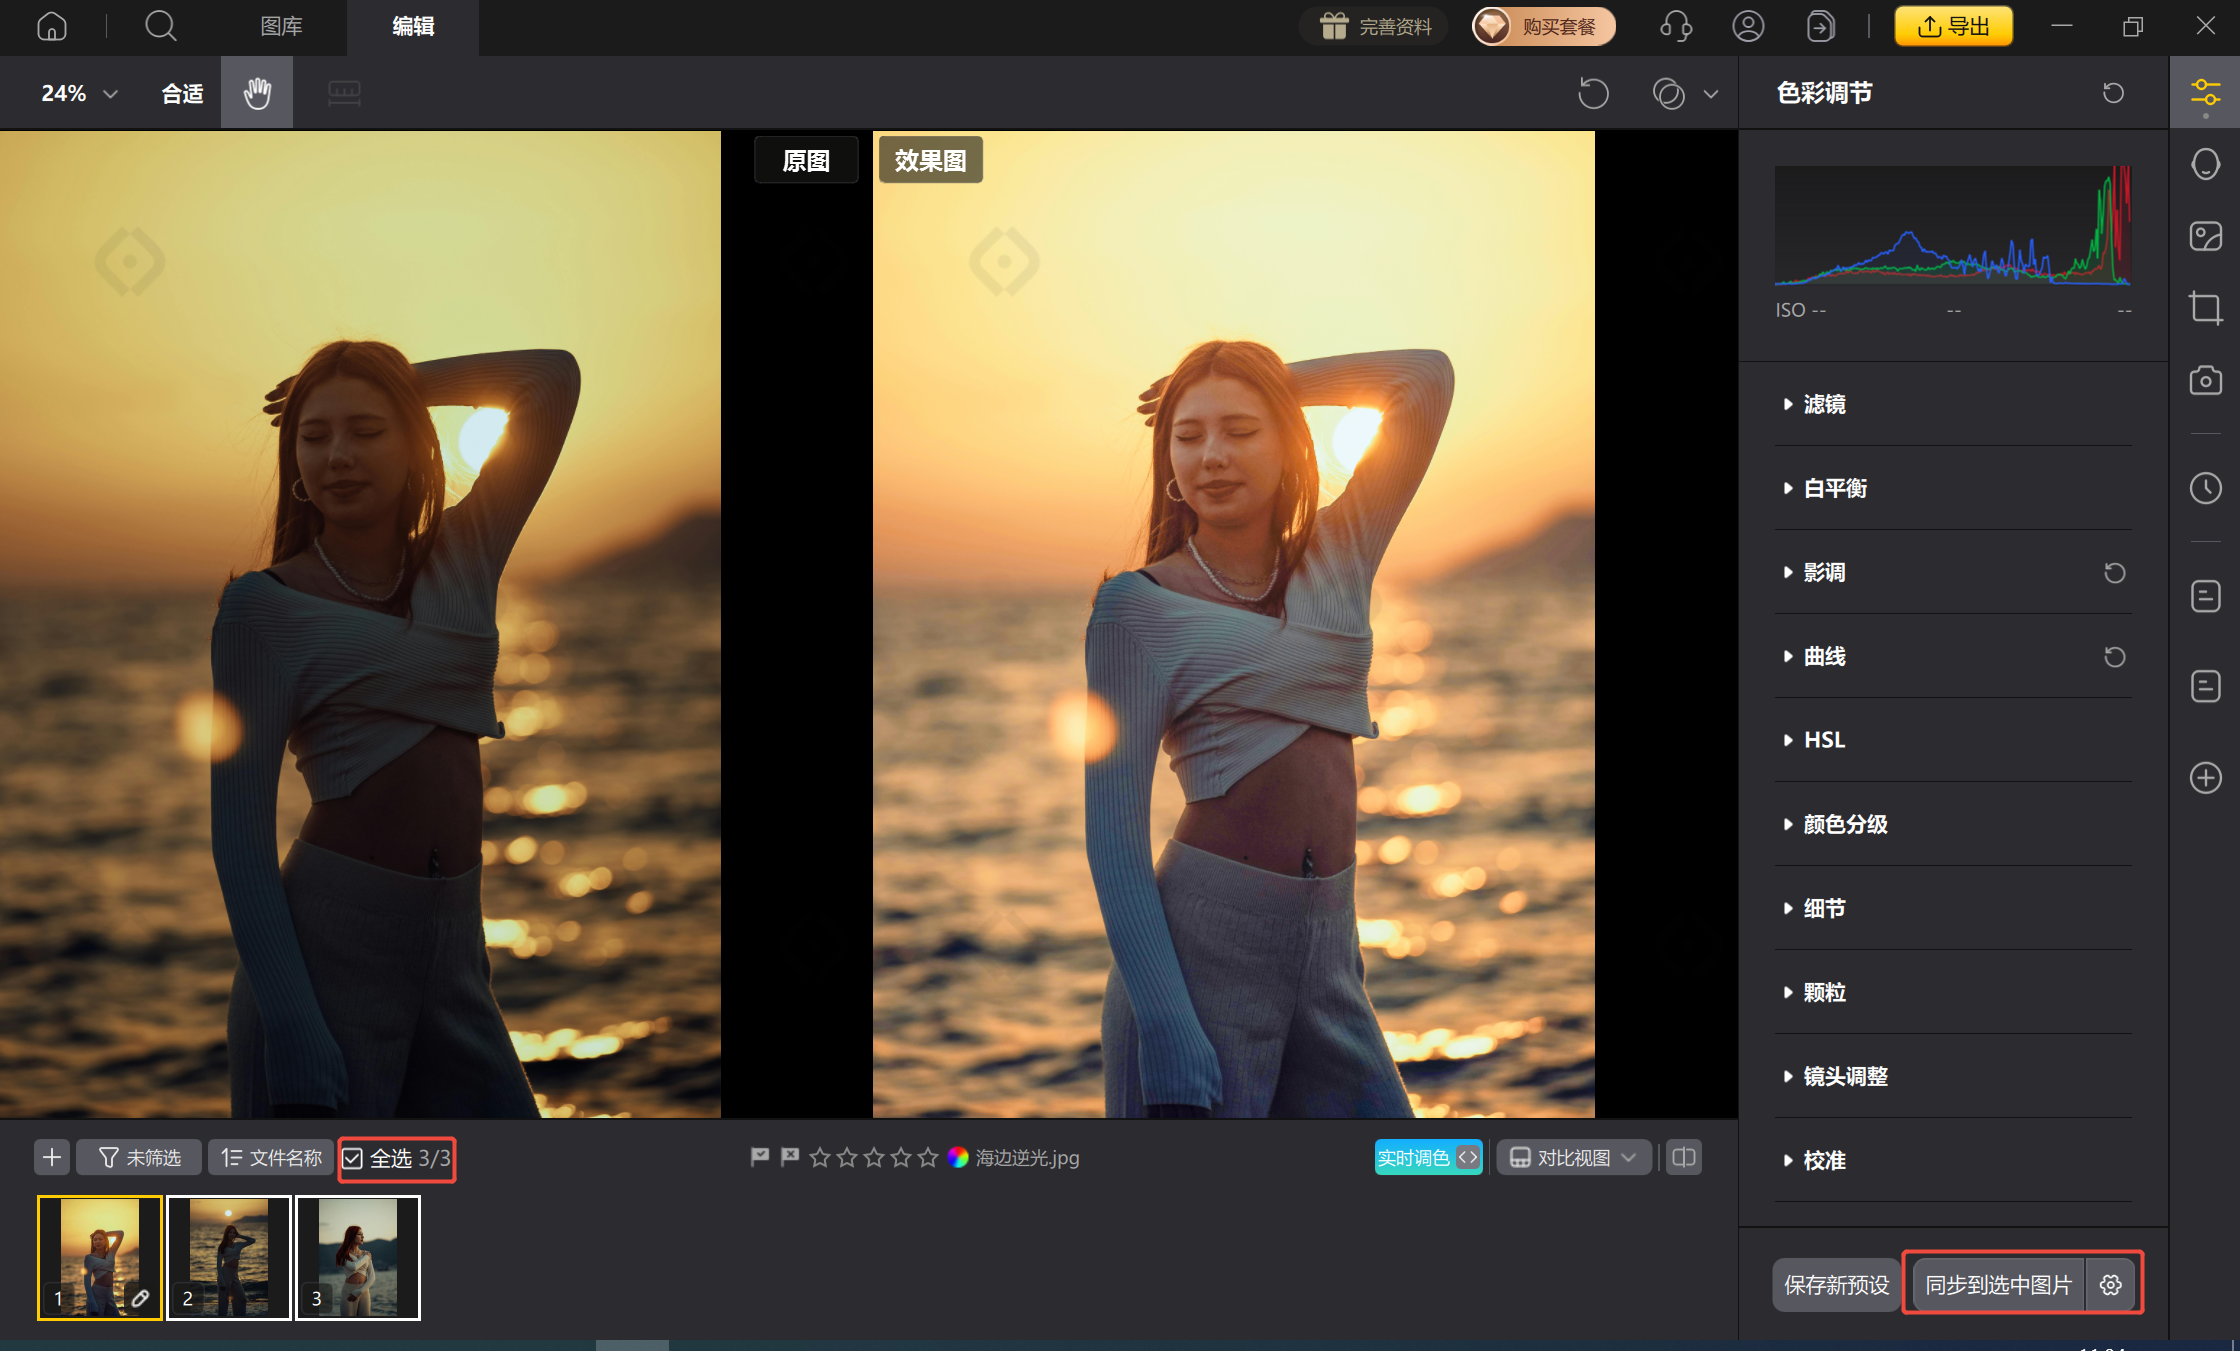The height and width of the screenshot is (1351, 2240).
Task: Click the ruler measurement tool icon
Action: click(x=344, y=93)
